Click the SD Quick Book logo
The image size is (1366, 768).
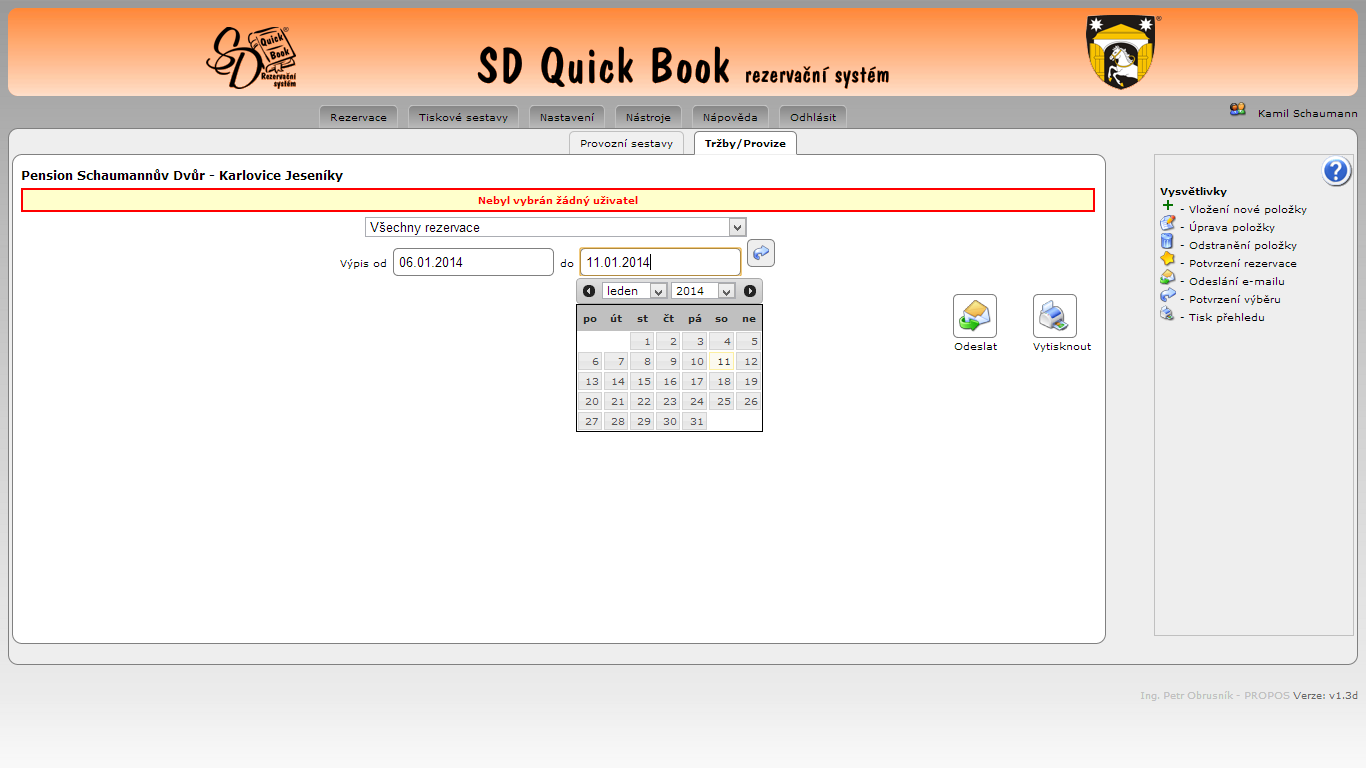252,58
